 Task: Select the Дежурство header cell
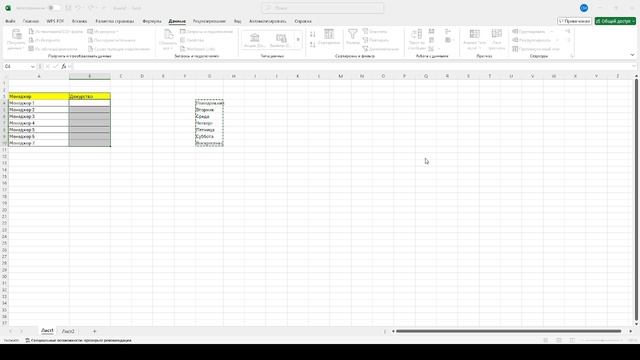pyautogui.click(x=90, y=96)
